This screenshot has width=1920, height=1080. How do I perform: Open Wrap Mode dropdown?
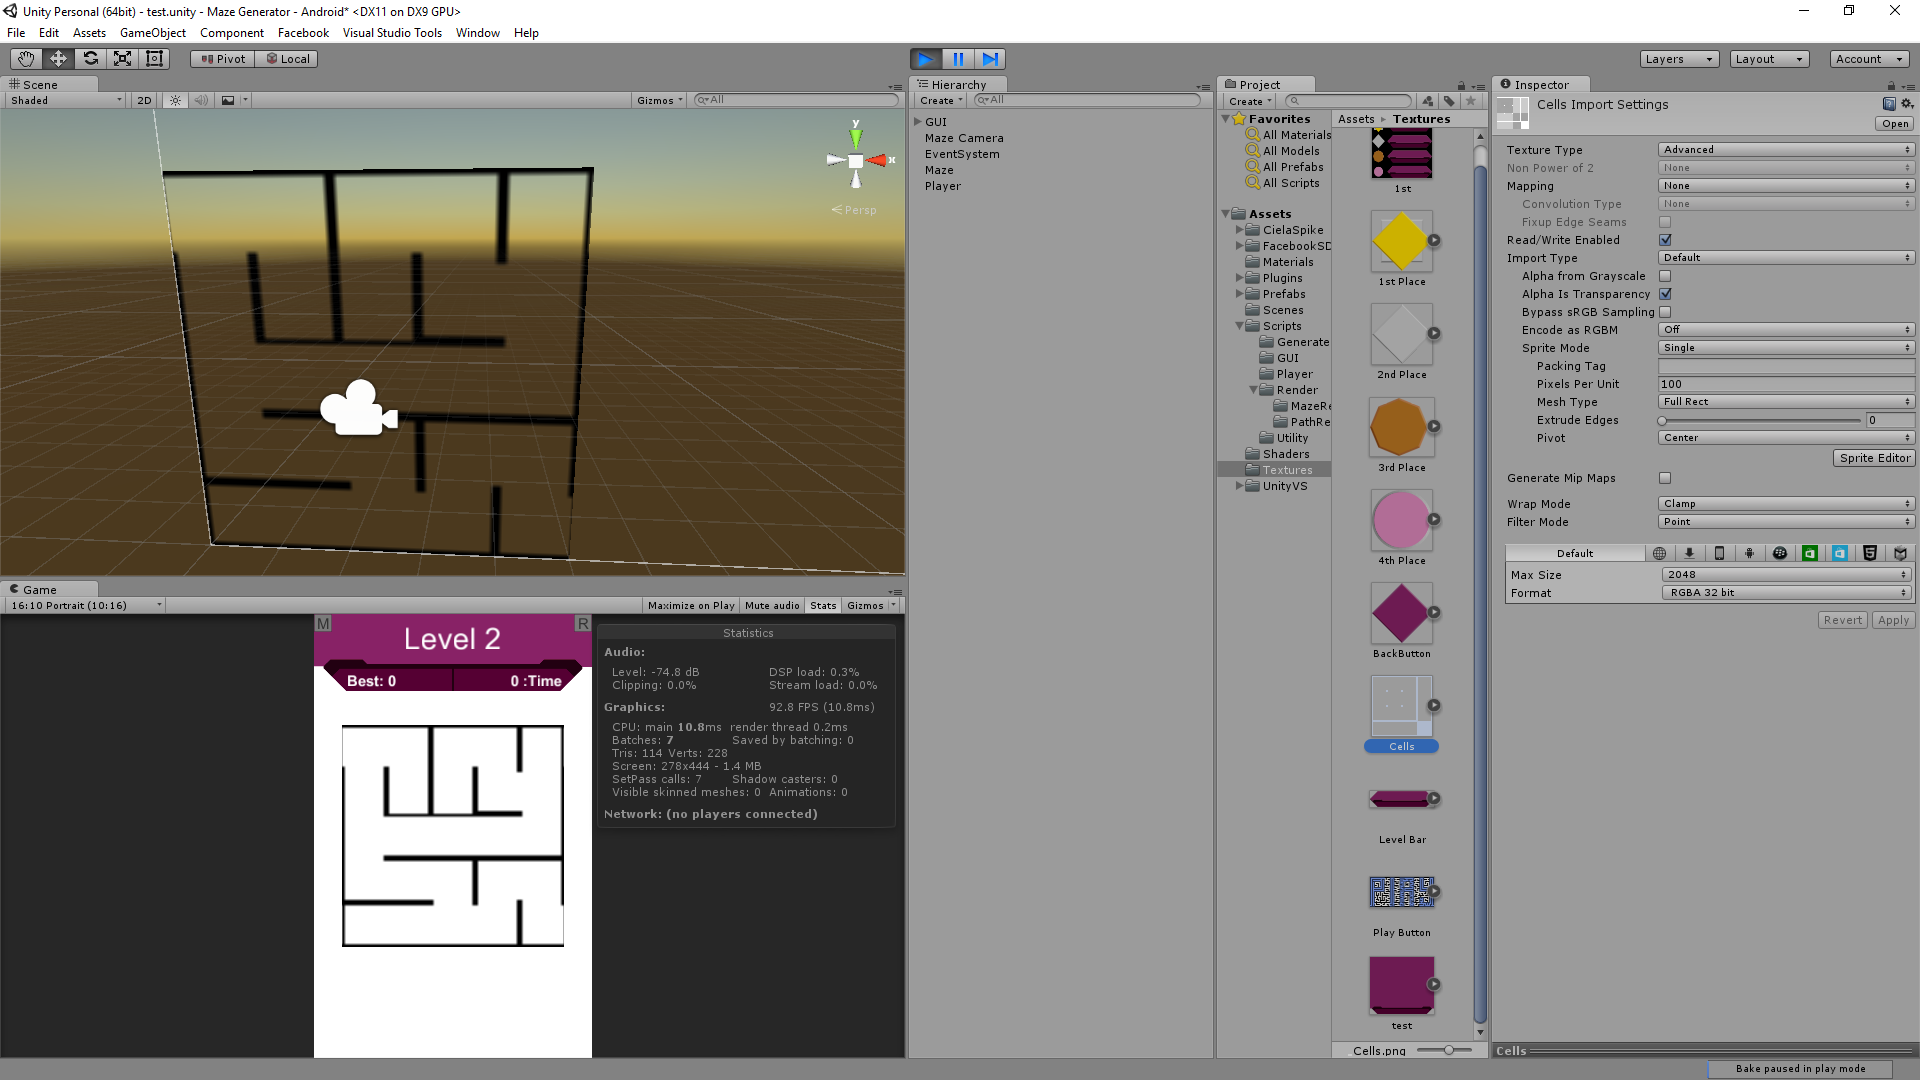1786,504
